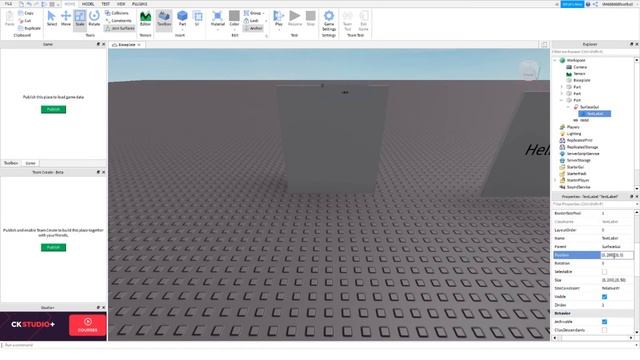Select Terrain in the Explorer tree
Image resolution: width=640 pixels, height=360 pixels.
pyautogui.click(x=579, y=74)
